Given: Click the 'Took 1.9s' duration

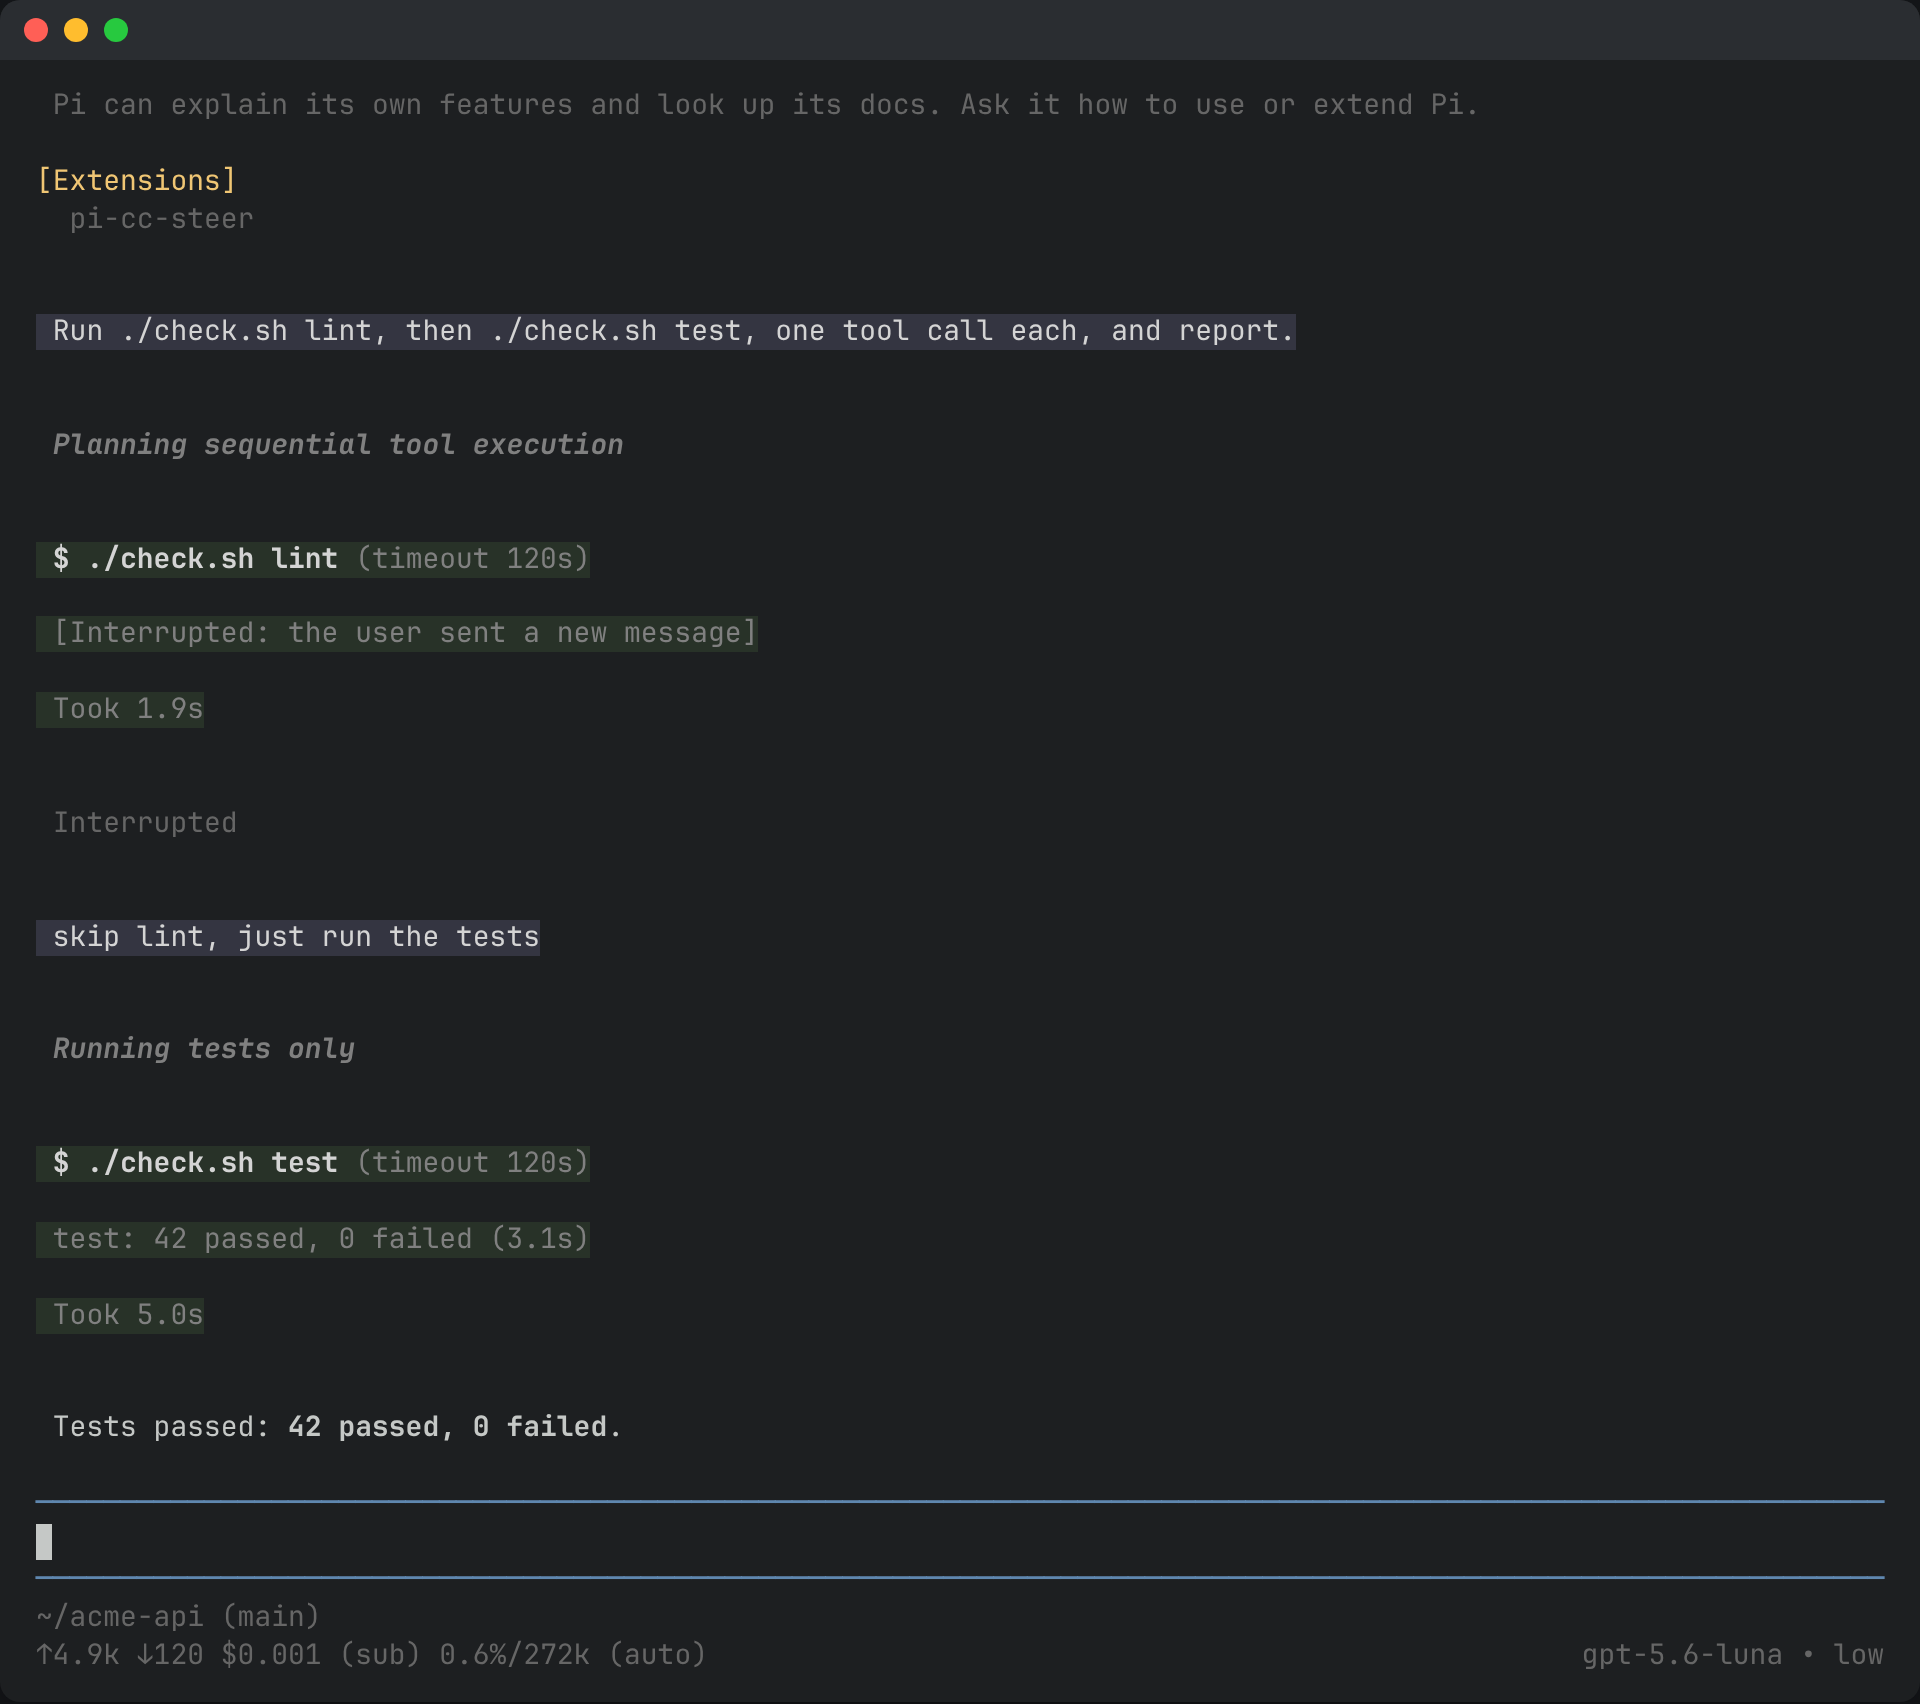Looking at the screenshot, I should pos(120,709).
